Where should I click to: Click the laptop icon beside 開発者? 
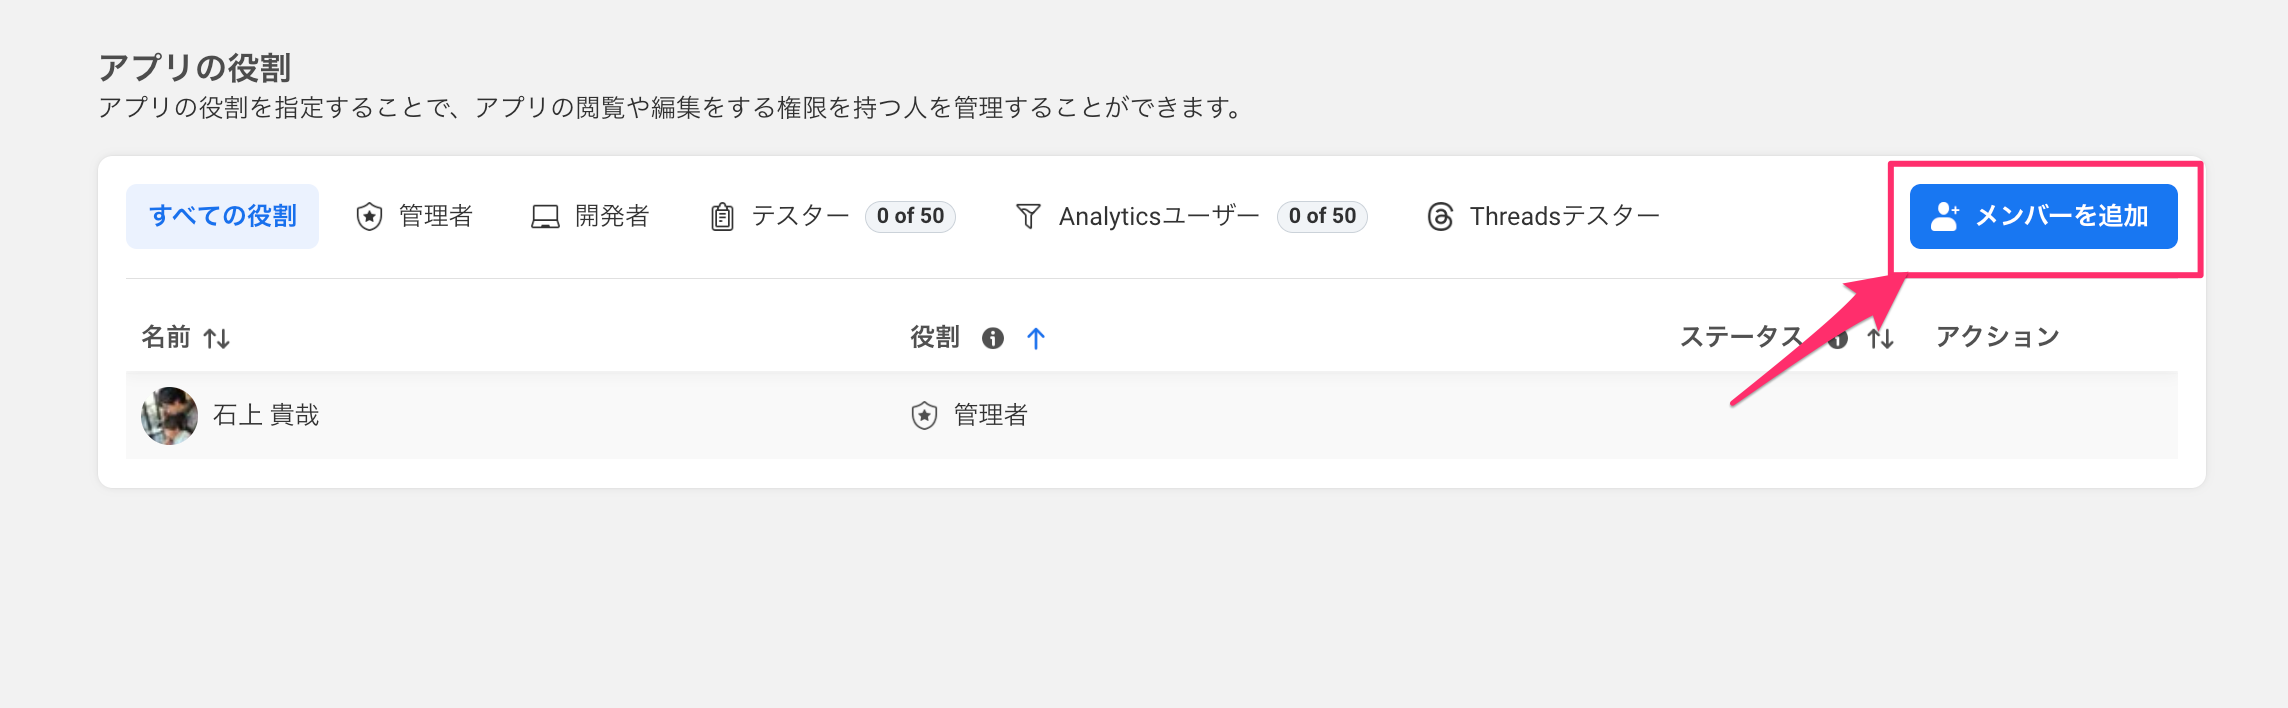pos(545,216)
